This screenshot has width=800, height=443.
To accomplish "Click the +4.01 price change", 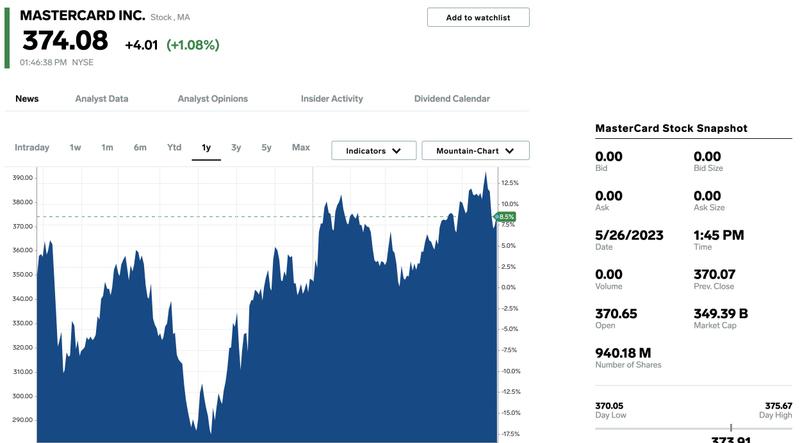I will coord(141,45).
